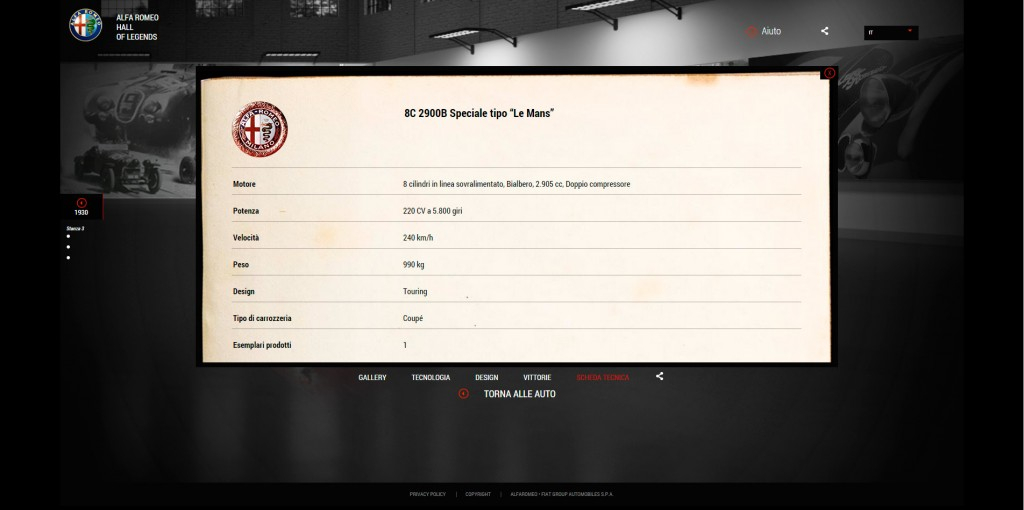This screenshot has height=510, width=1024.
Task: Click Alfa Romeo Fiat Group Automobiles footer text
Action: coord(562,494)
